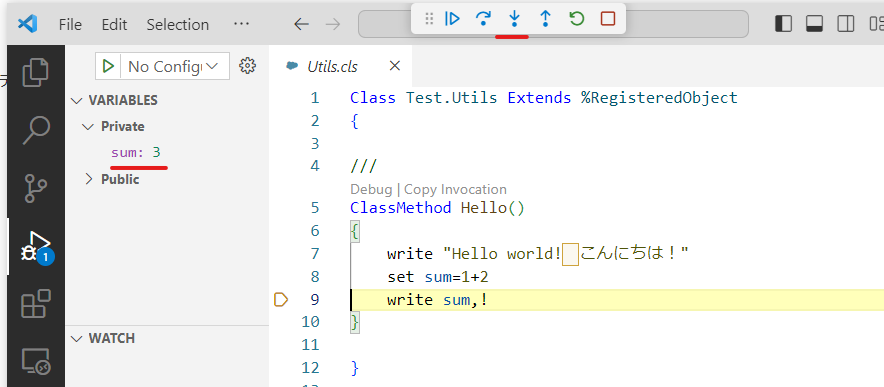Start debugging with green play button
The width and height of the screenshot is (884, 387).
tap(108, 66)
